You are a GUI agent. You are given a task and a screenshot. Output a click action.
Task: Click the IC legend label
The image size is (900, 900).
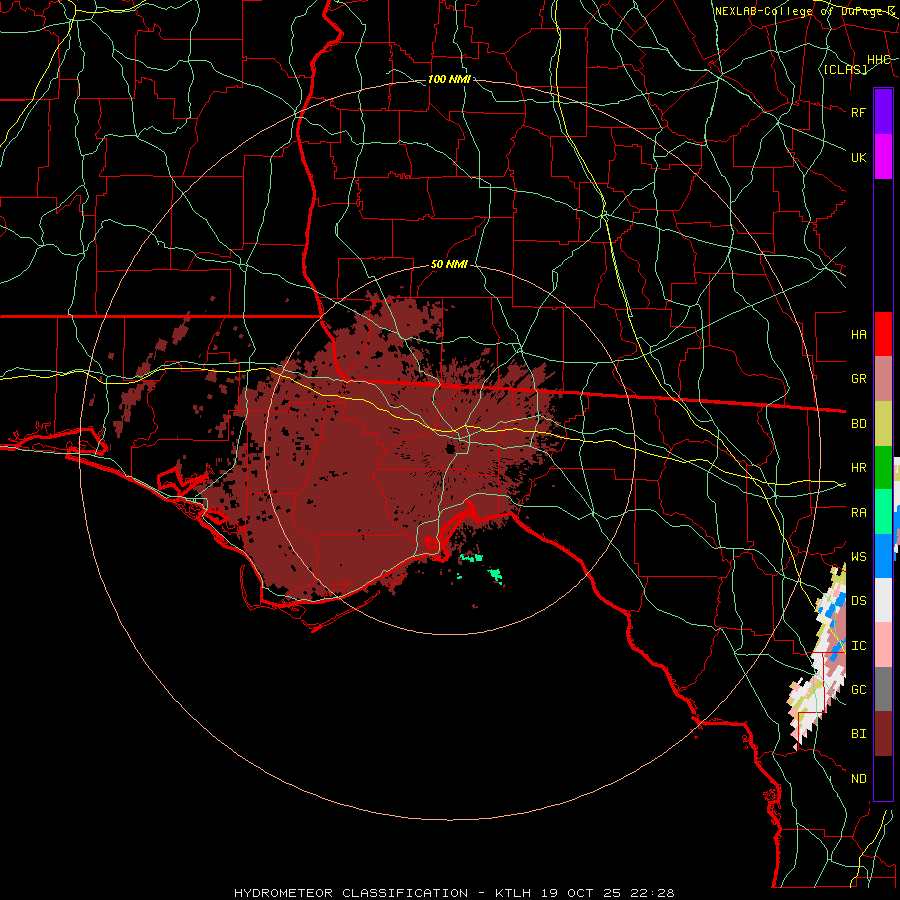point(859,646)
